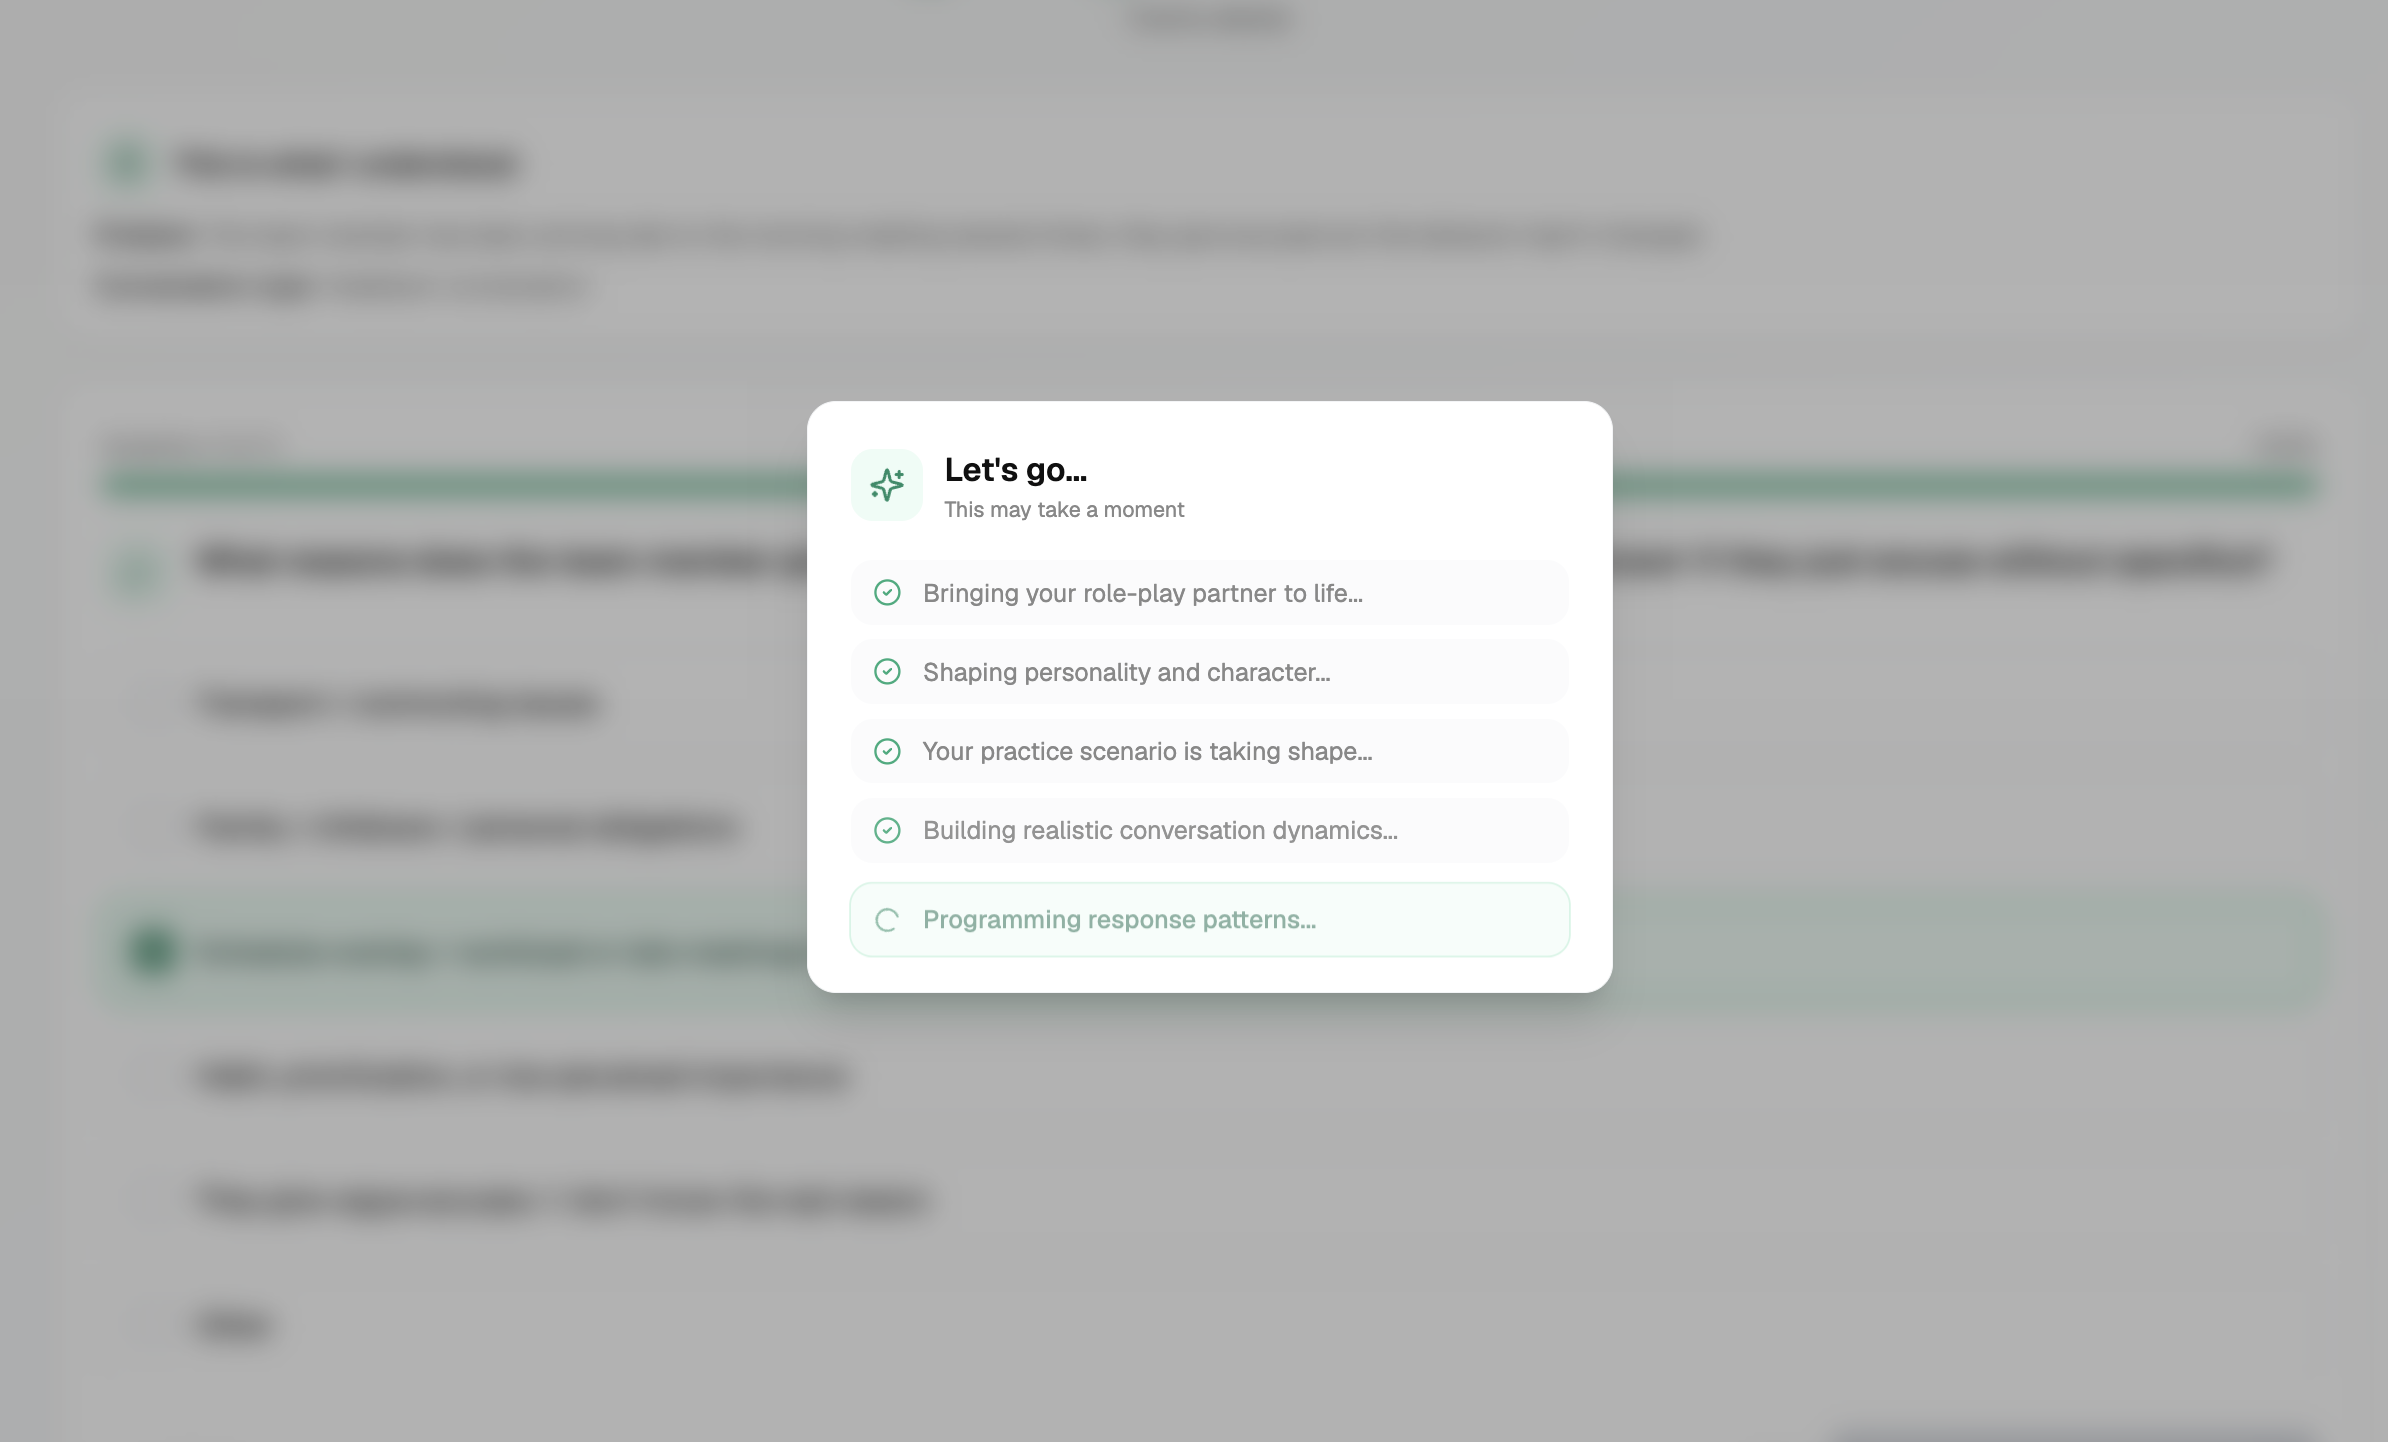Image resolution: width=2388 pixels, height=1442 pixels.
Task: Click the green progress bar behind the dialog
Action: tap(450, 486)
